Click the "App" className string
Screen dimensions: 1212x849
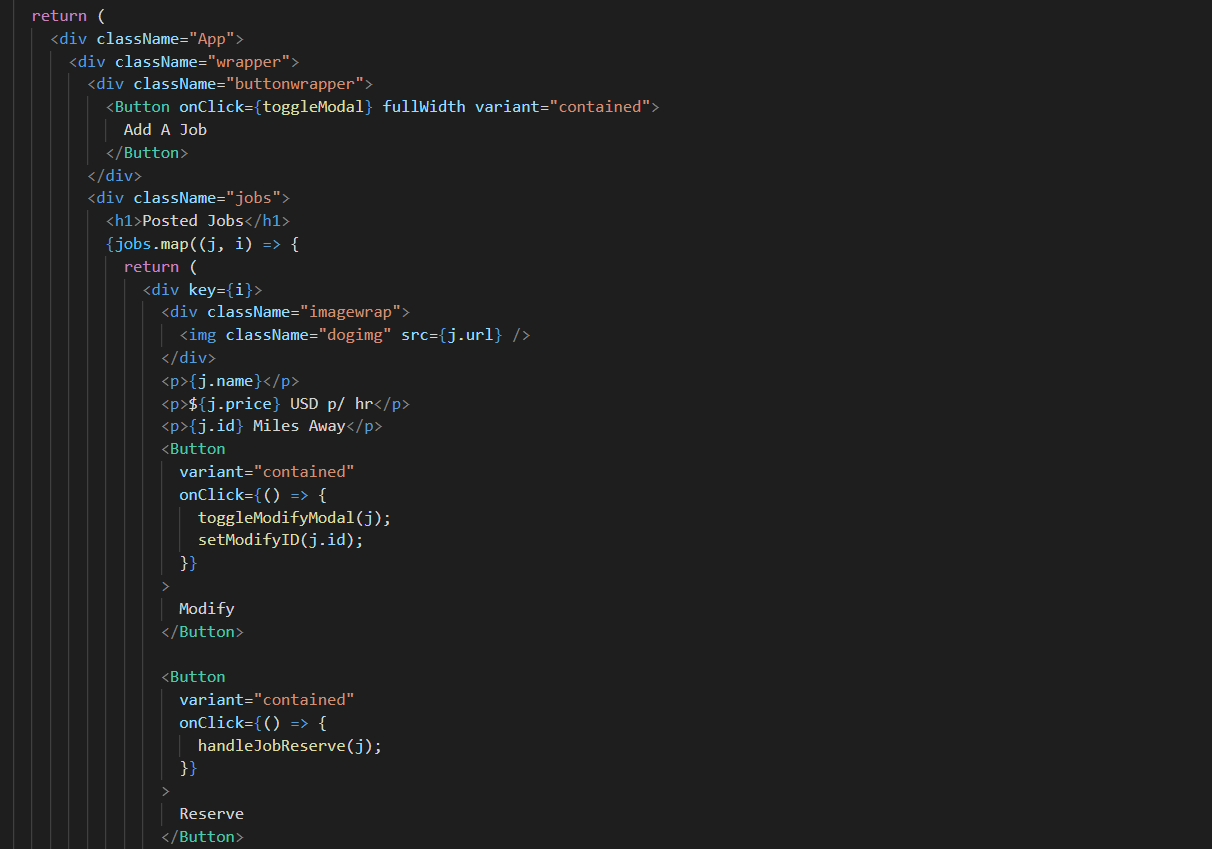point(212,39)
